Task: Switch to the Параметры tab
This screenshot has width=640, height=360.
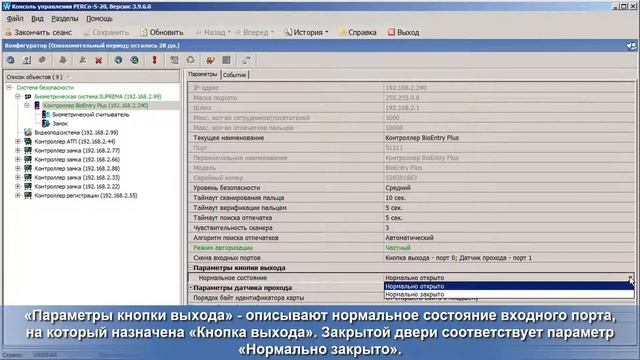Action: tap(203, 74)
